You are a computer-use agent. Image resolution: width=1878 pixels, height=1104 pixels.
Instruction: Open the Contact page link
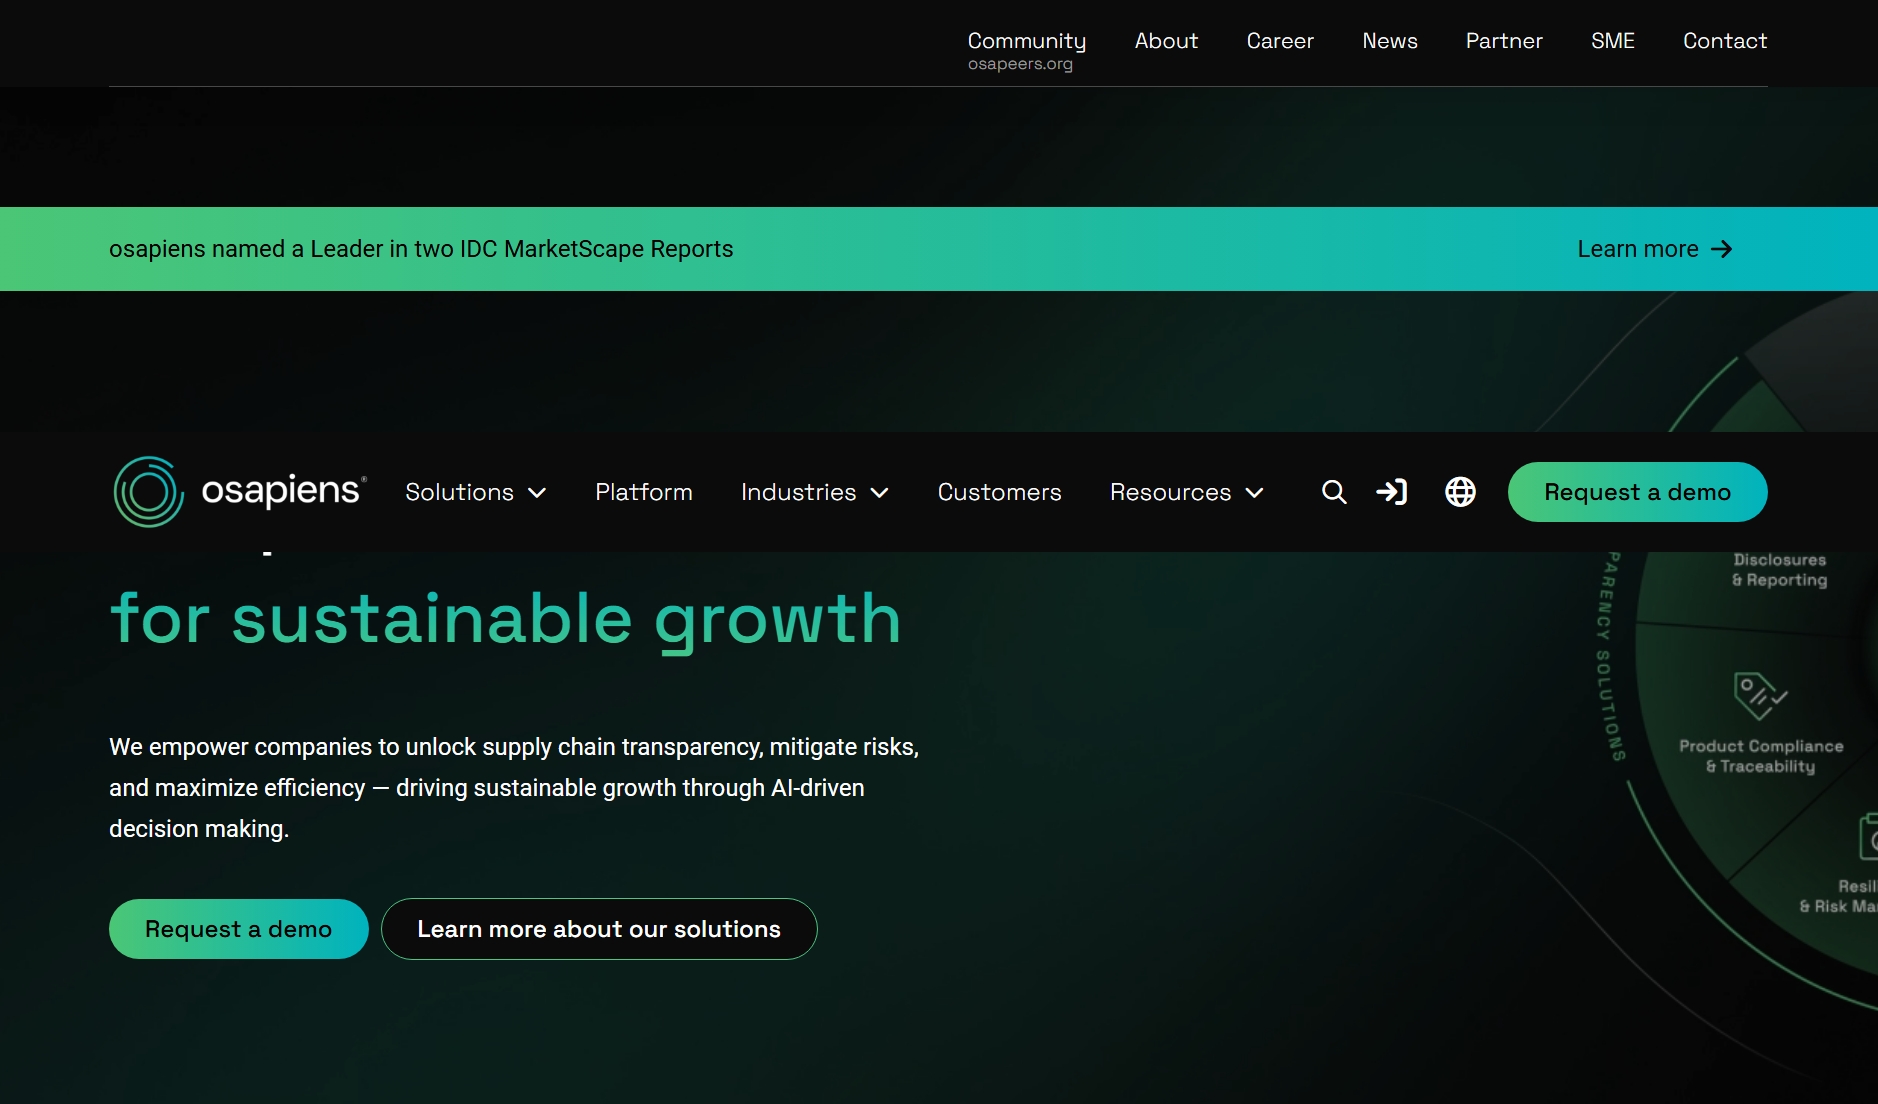(x=1725, y=41)
